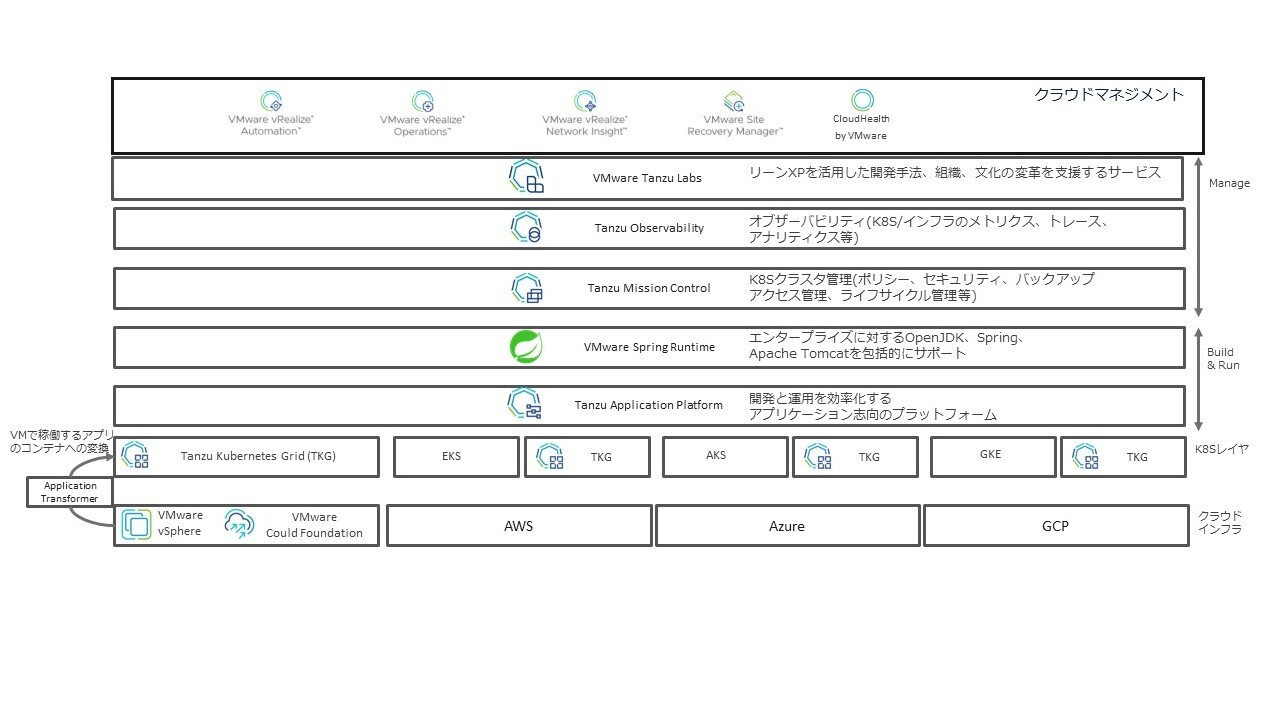Click the K8Sレイヤ side label
The image size is (1265, 719).
click(x=1222, y=449)
